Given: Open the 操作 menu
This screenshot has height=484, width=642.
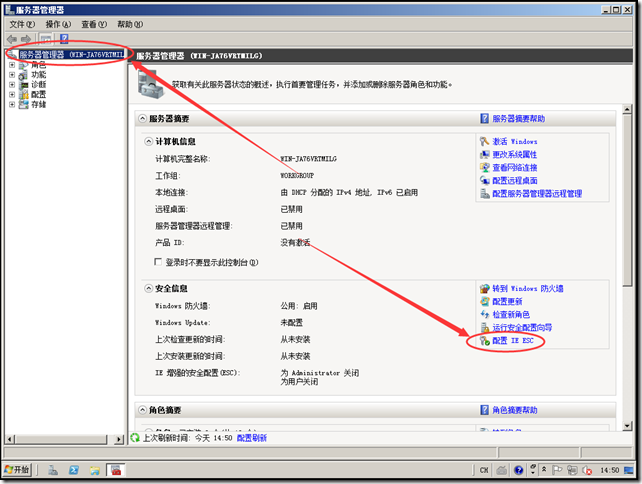Looking at the screenshot, I should click(x=58, y=25).
